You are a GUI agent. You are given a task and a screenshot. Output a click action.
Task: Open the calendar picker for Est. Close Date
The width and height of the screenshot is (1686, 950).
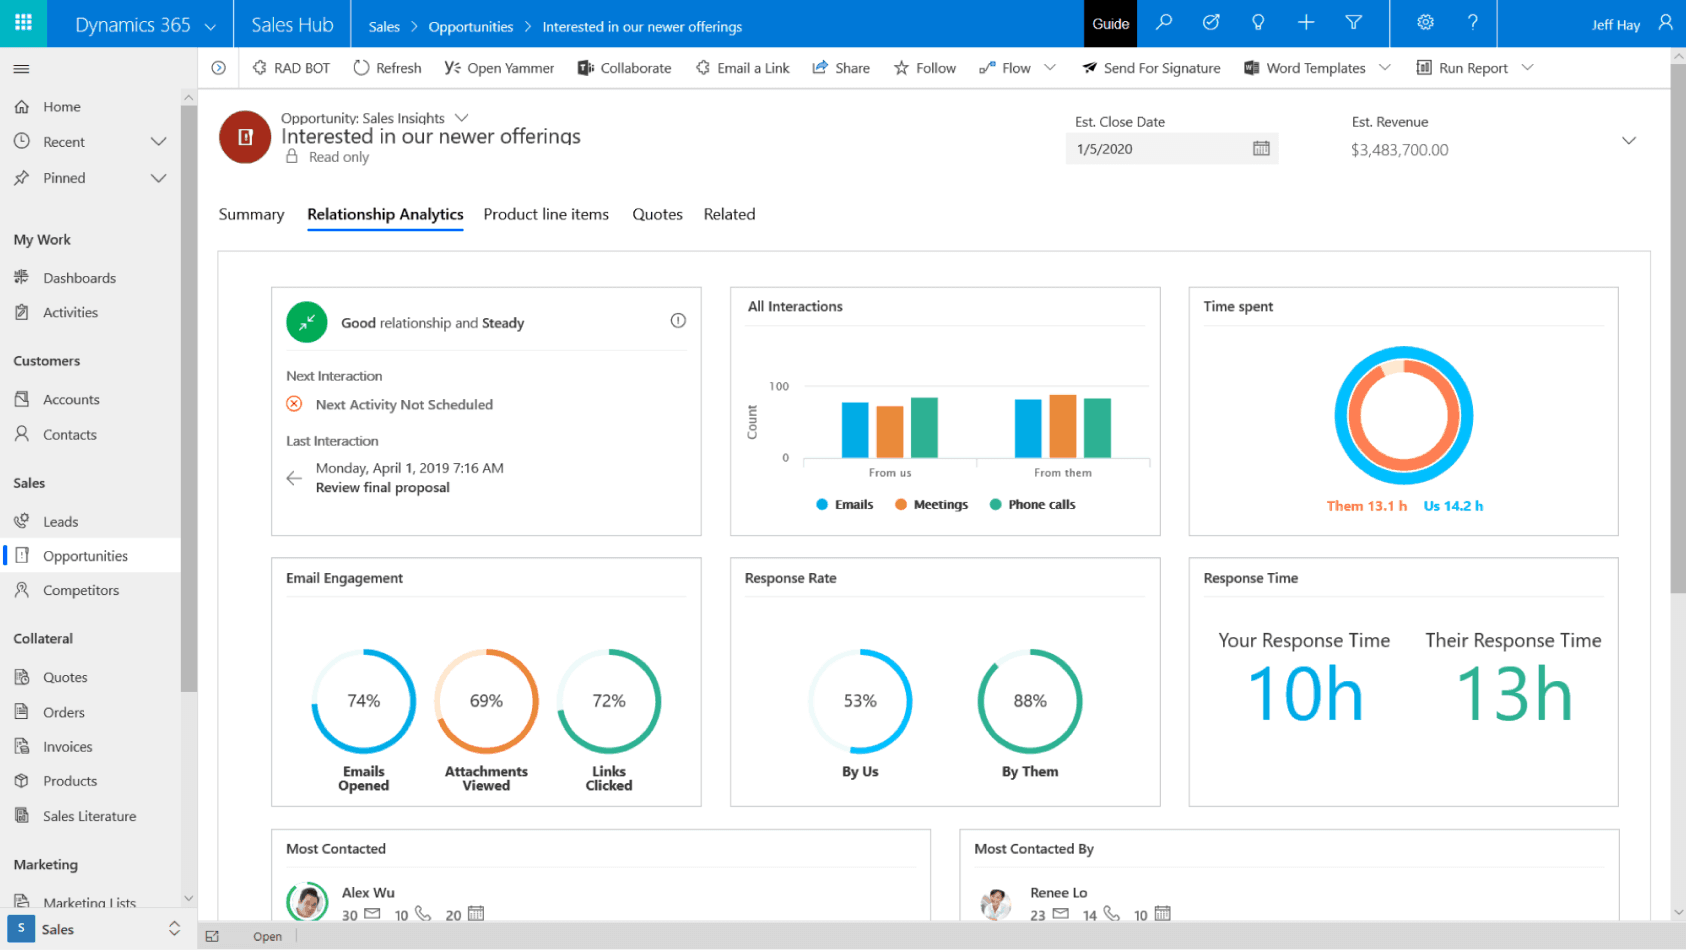1261,149
